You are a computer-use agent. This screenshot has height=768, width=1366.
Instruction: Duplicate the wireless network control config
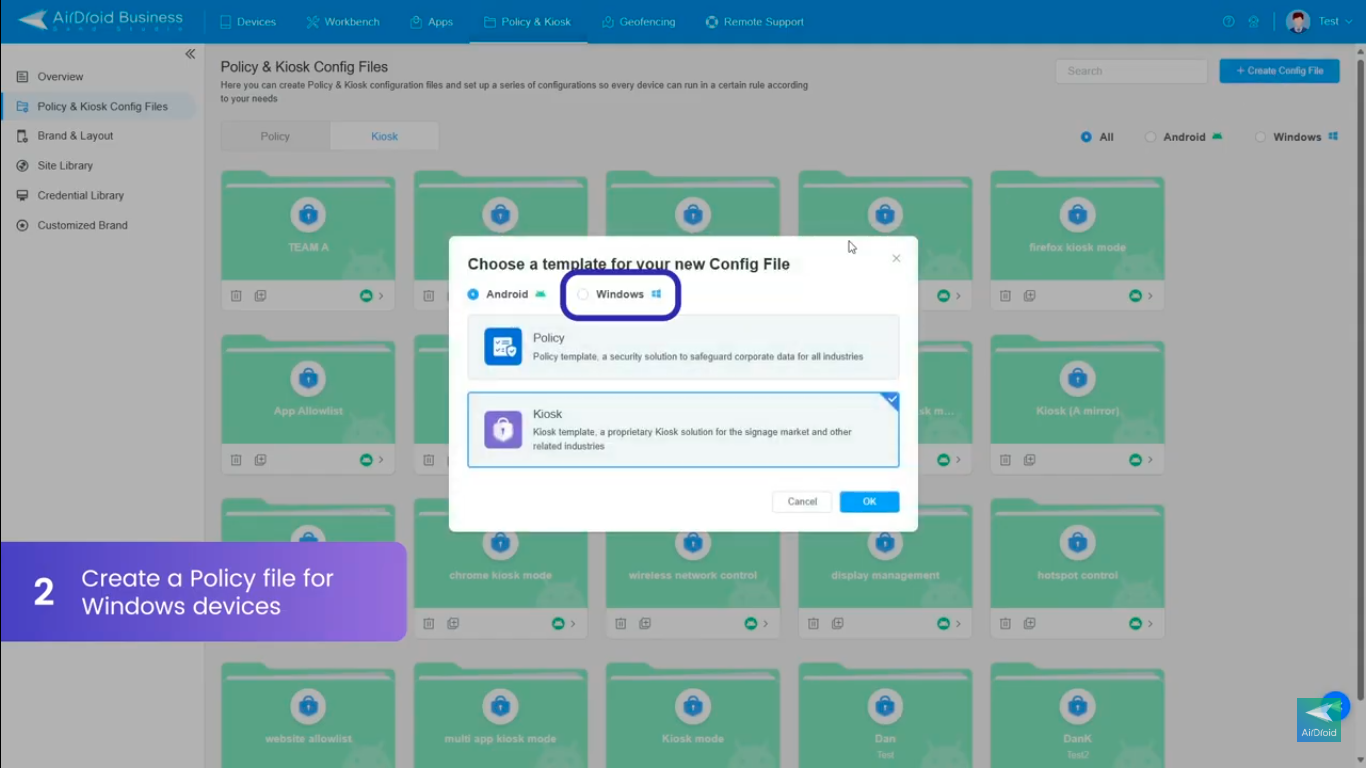point(645,624)
